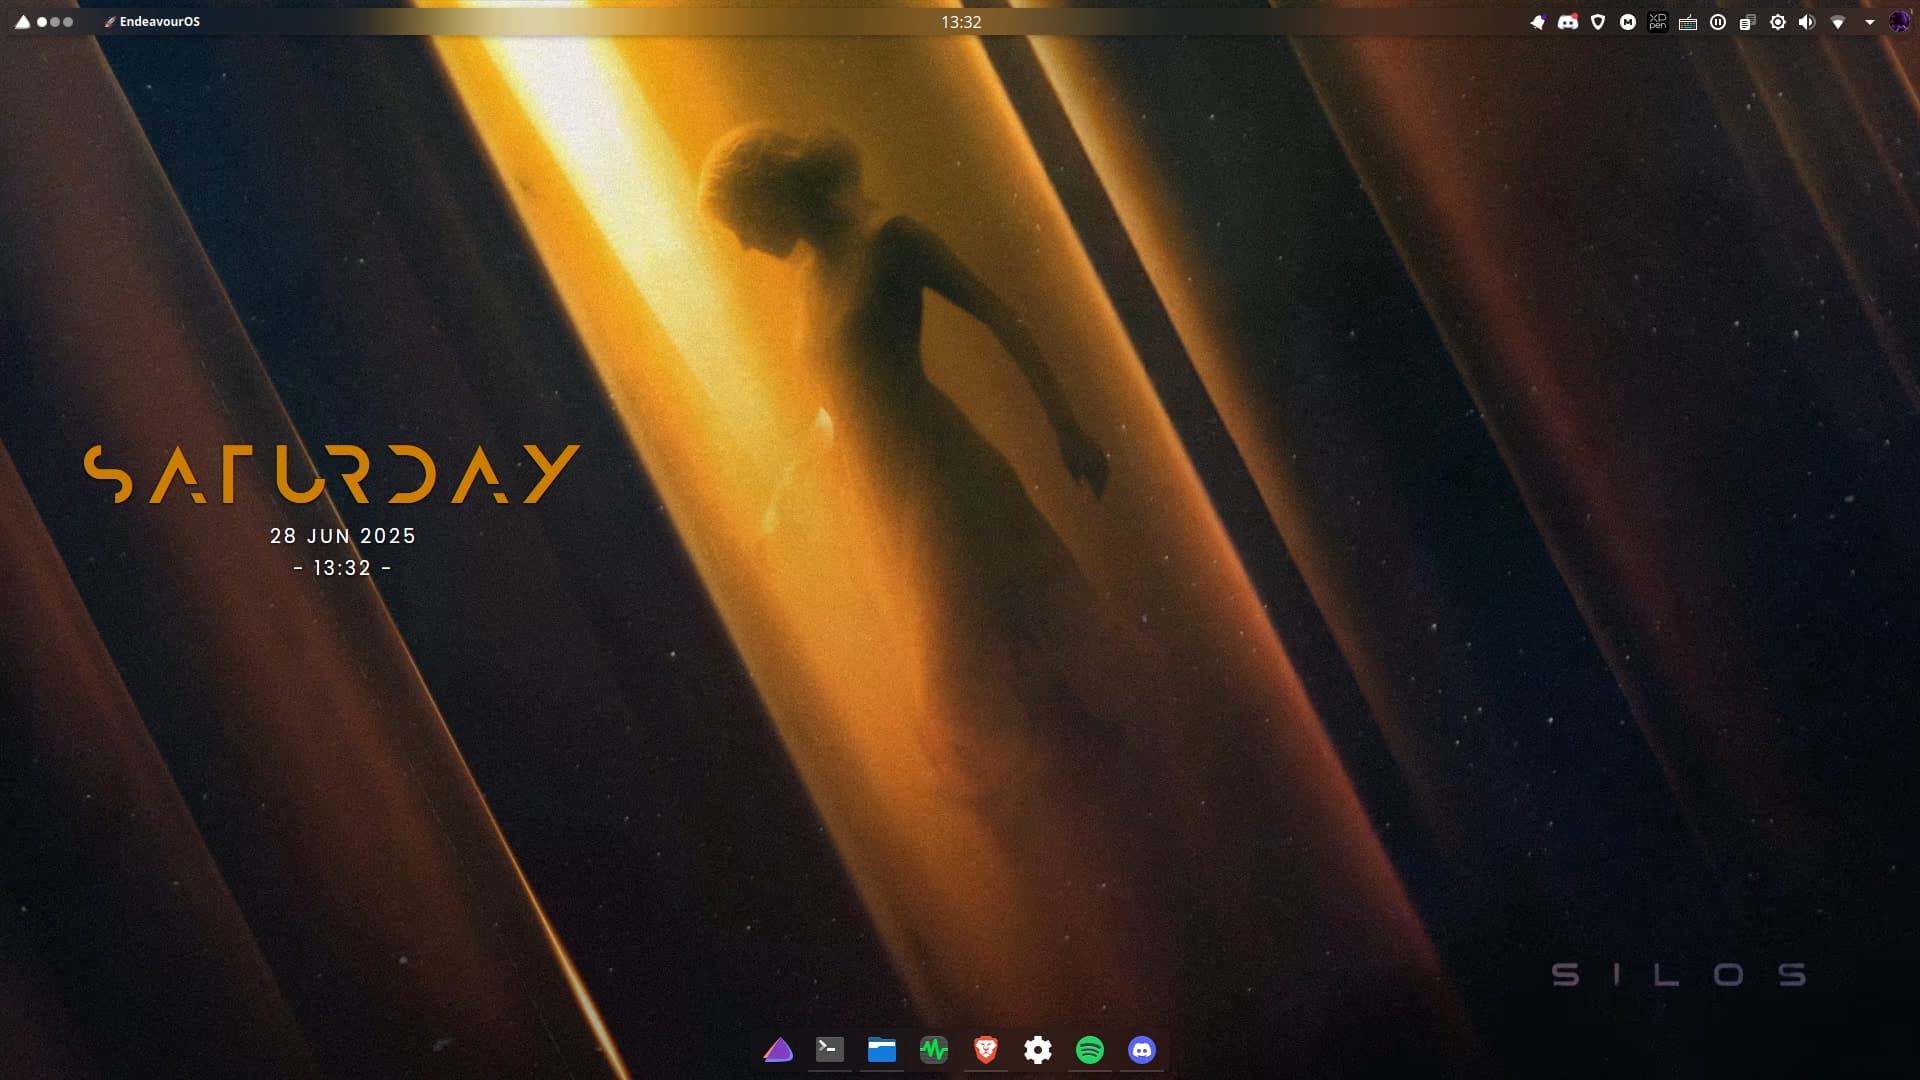Open Settings gear in the dock
The image size is (1920, 1080).
(x=1038, y=1049)
